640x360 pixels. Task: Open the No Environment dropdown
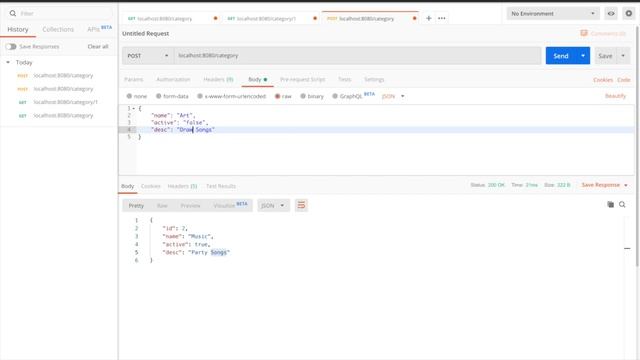pyautogui.click(x=553, y=13)
